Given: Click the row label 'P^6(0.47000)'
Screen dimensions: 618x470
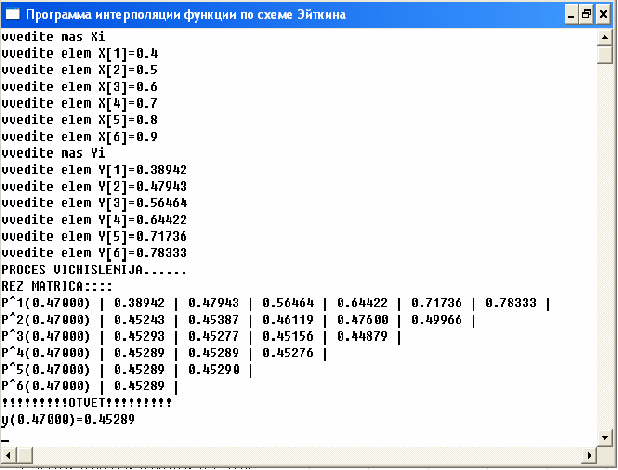Looking at the screenshot, I should tap(46, 386).
